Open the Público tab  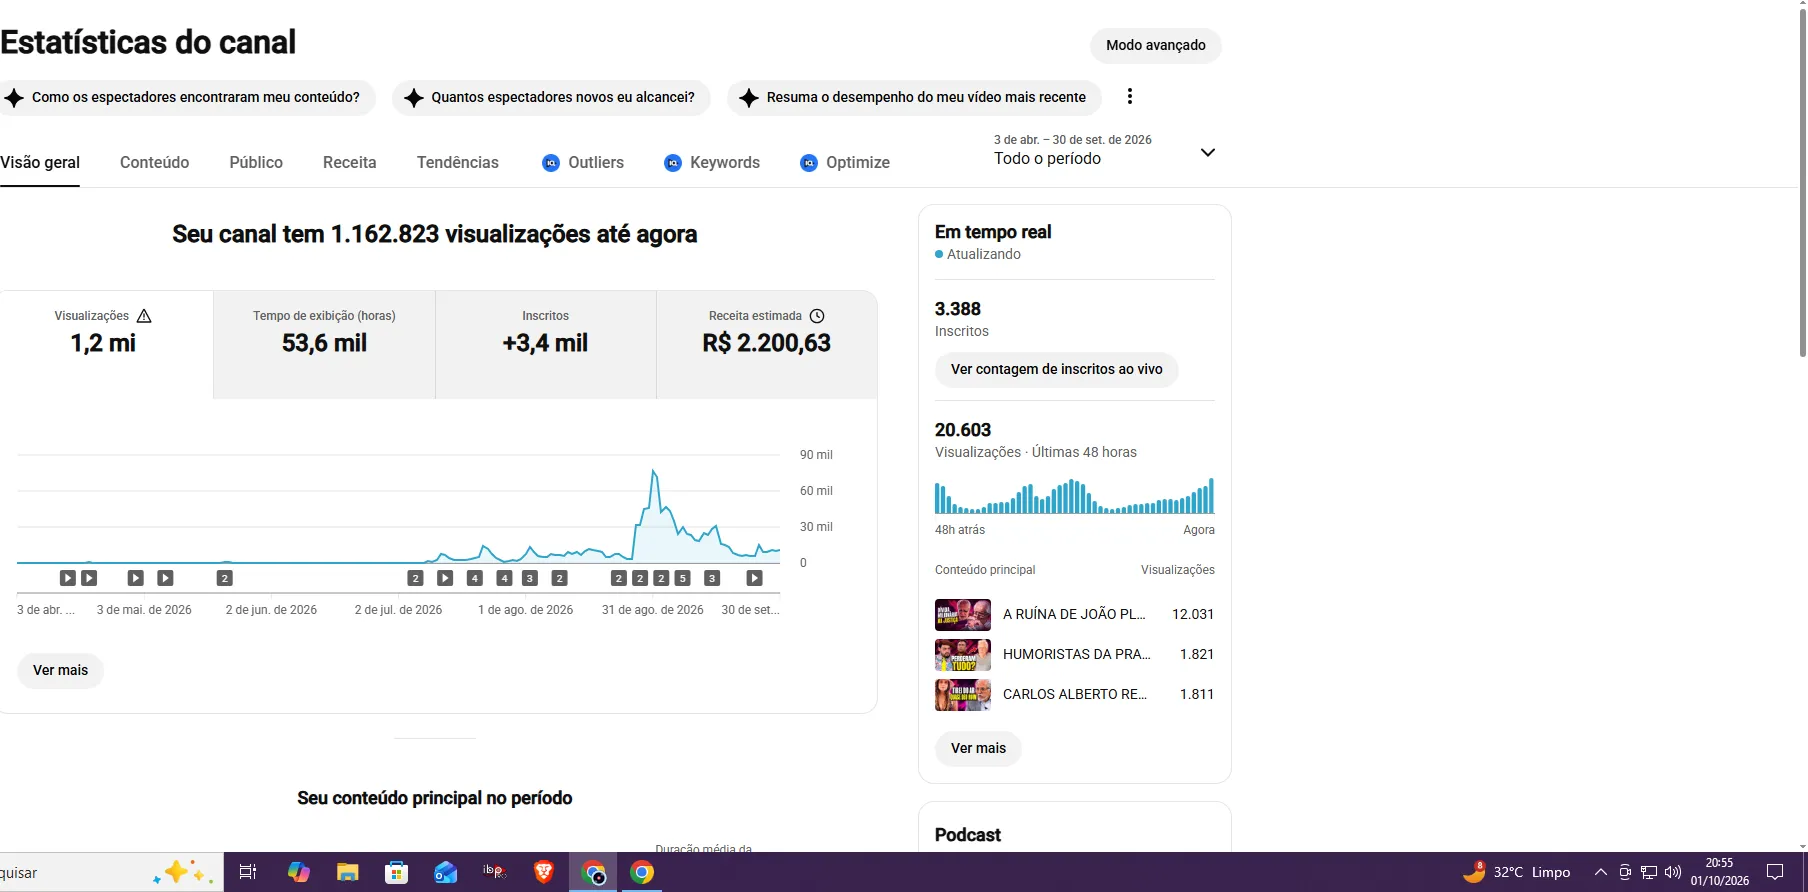[256, 162]
